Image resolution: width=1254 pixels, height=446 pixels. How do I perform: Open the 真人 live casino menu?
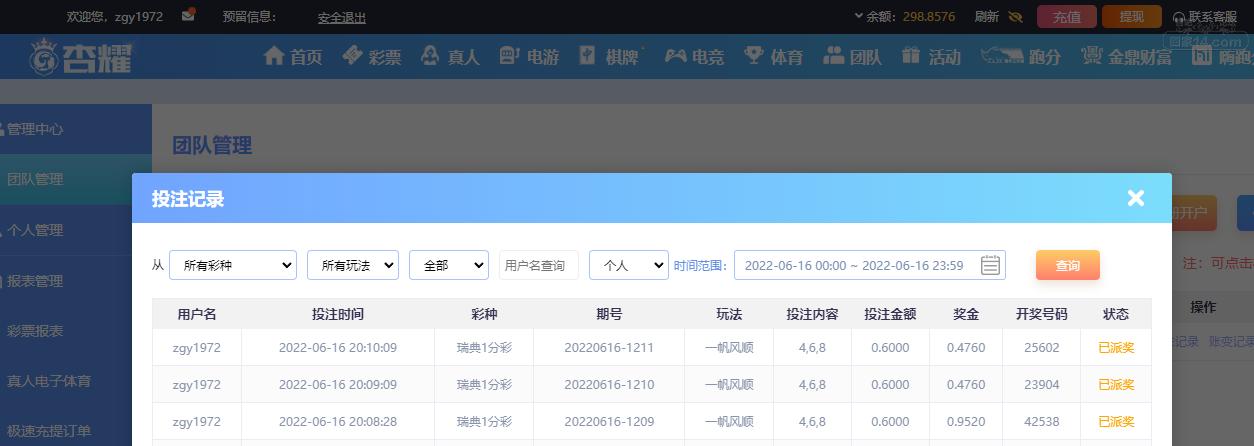450,57
